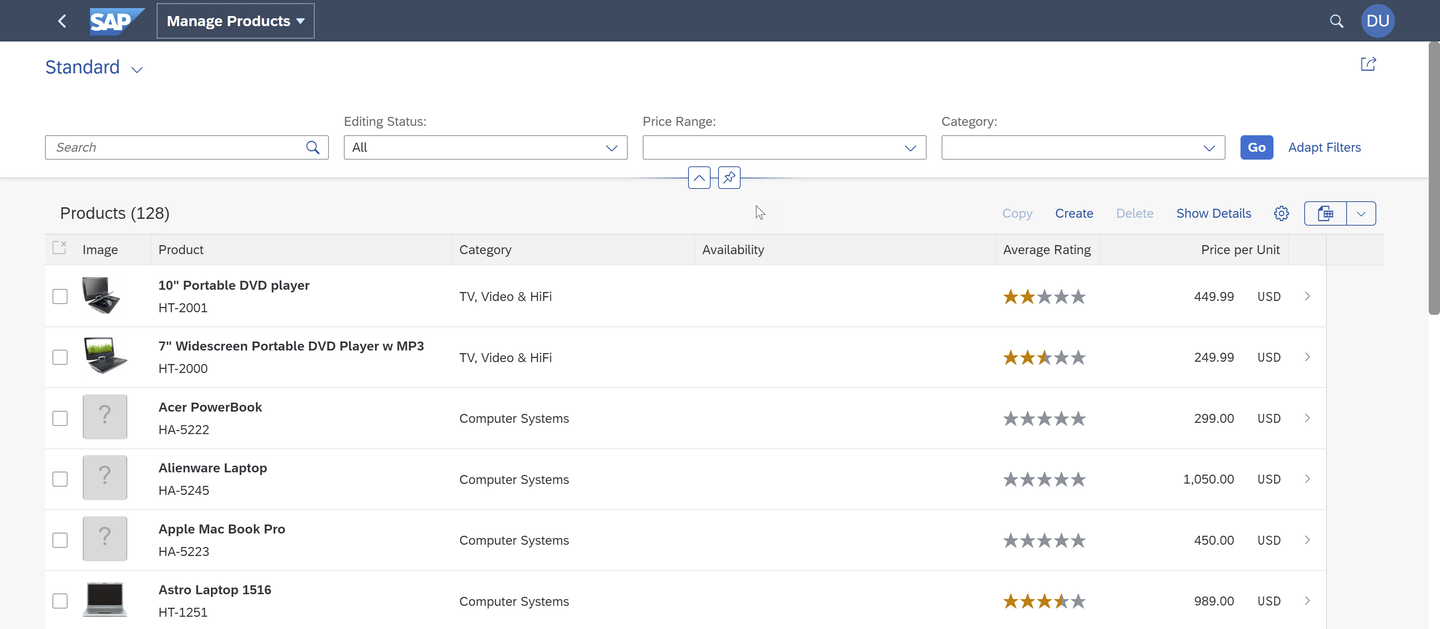Navigate into Apple Mac Book Pro arrow

1307,540
